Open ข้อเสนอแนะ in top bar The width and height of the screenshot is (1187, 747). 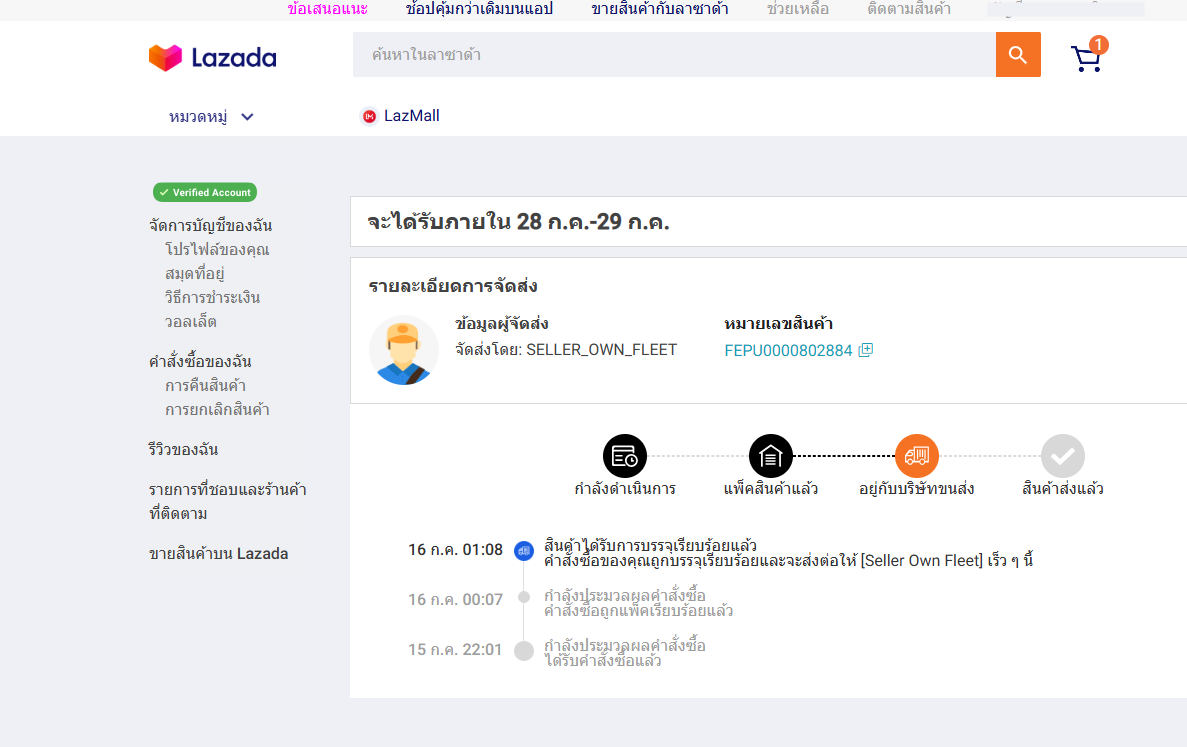click(328, 9)
